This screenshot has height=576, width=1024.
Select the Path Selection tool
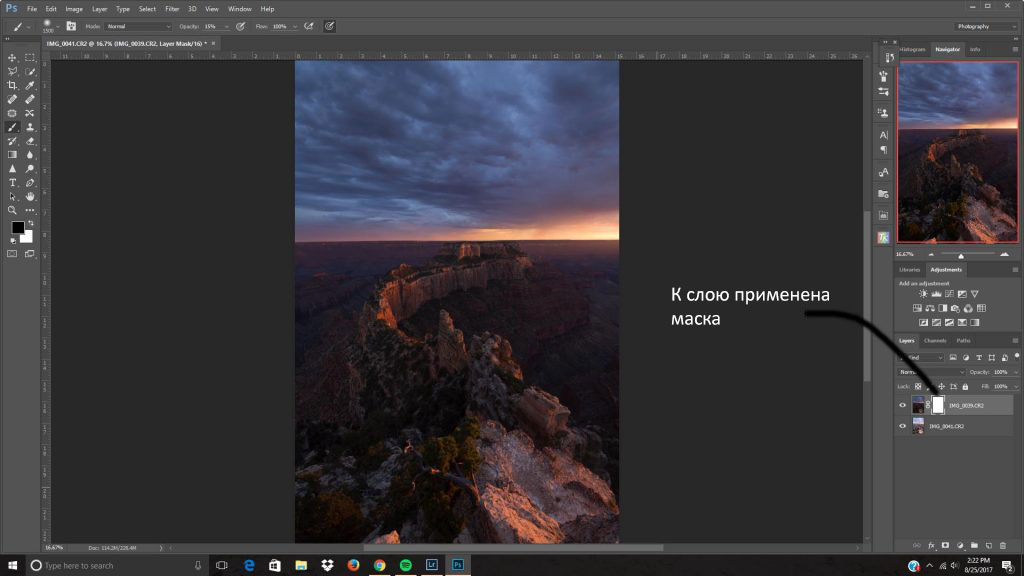click(x=12, y=197)
